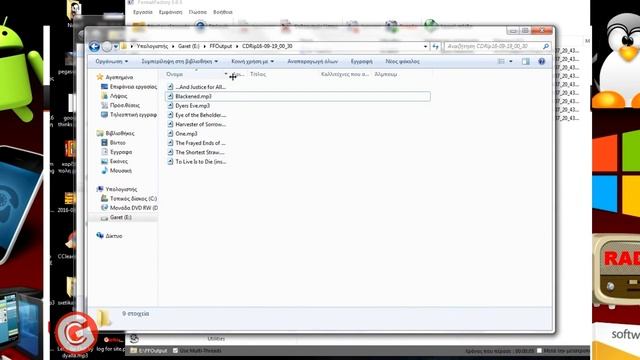Click audio file icon for One.mp3

(x=170, y=134)
